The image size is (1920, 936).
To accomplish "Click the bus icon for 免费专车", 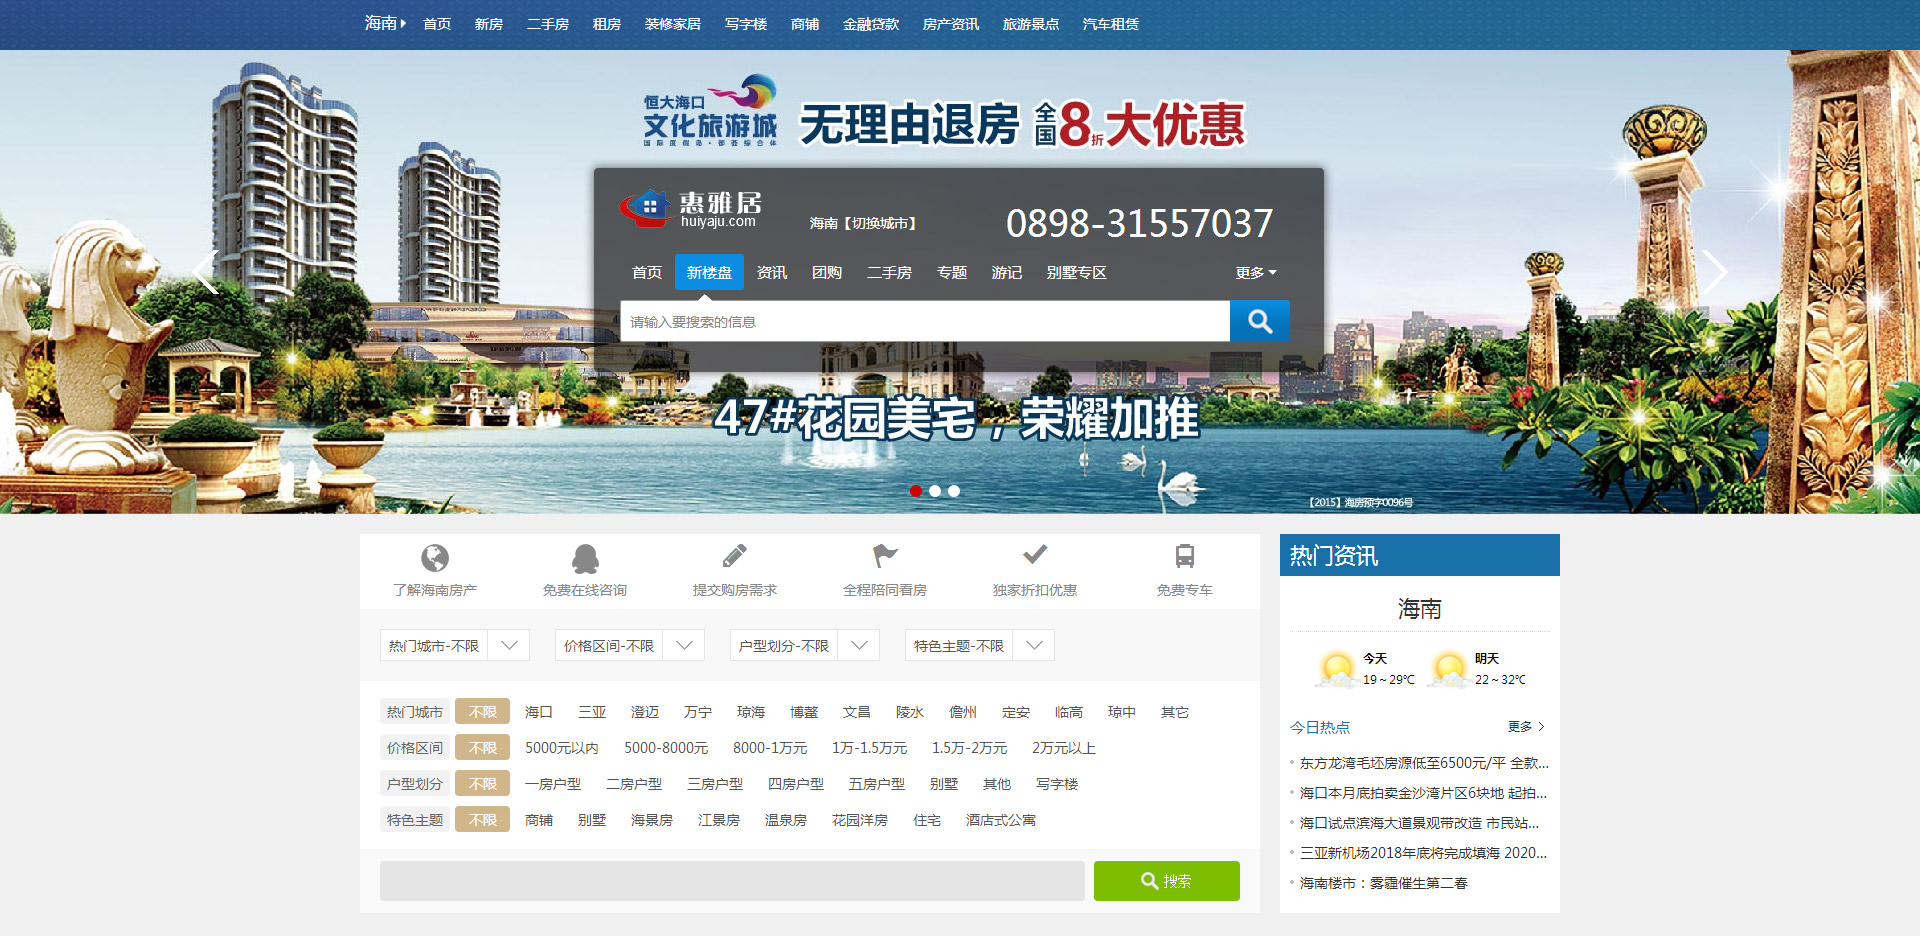I will point(1184,556).
